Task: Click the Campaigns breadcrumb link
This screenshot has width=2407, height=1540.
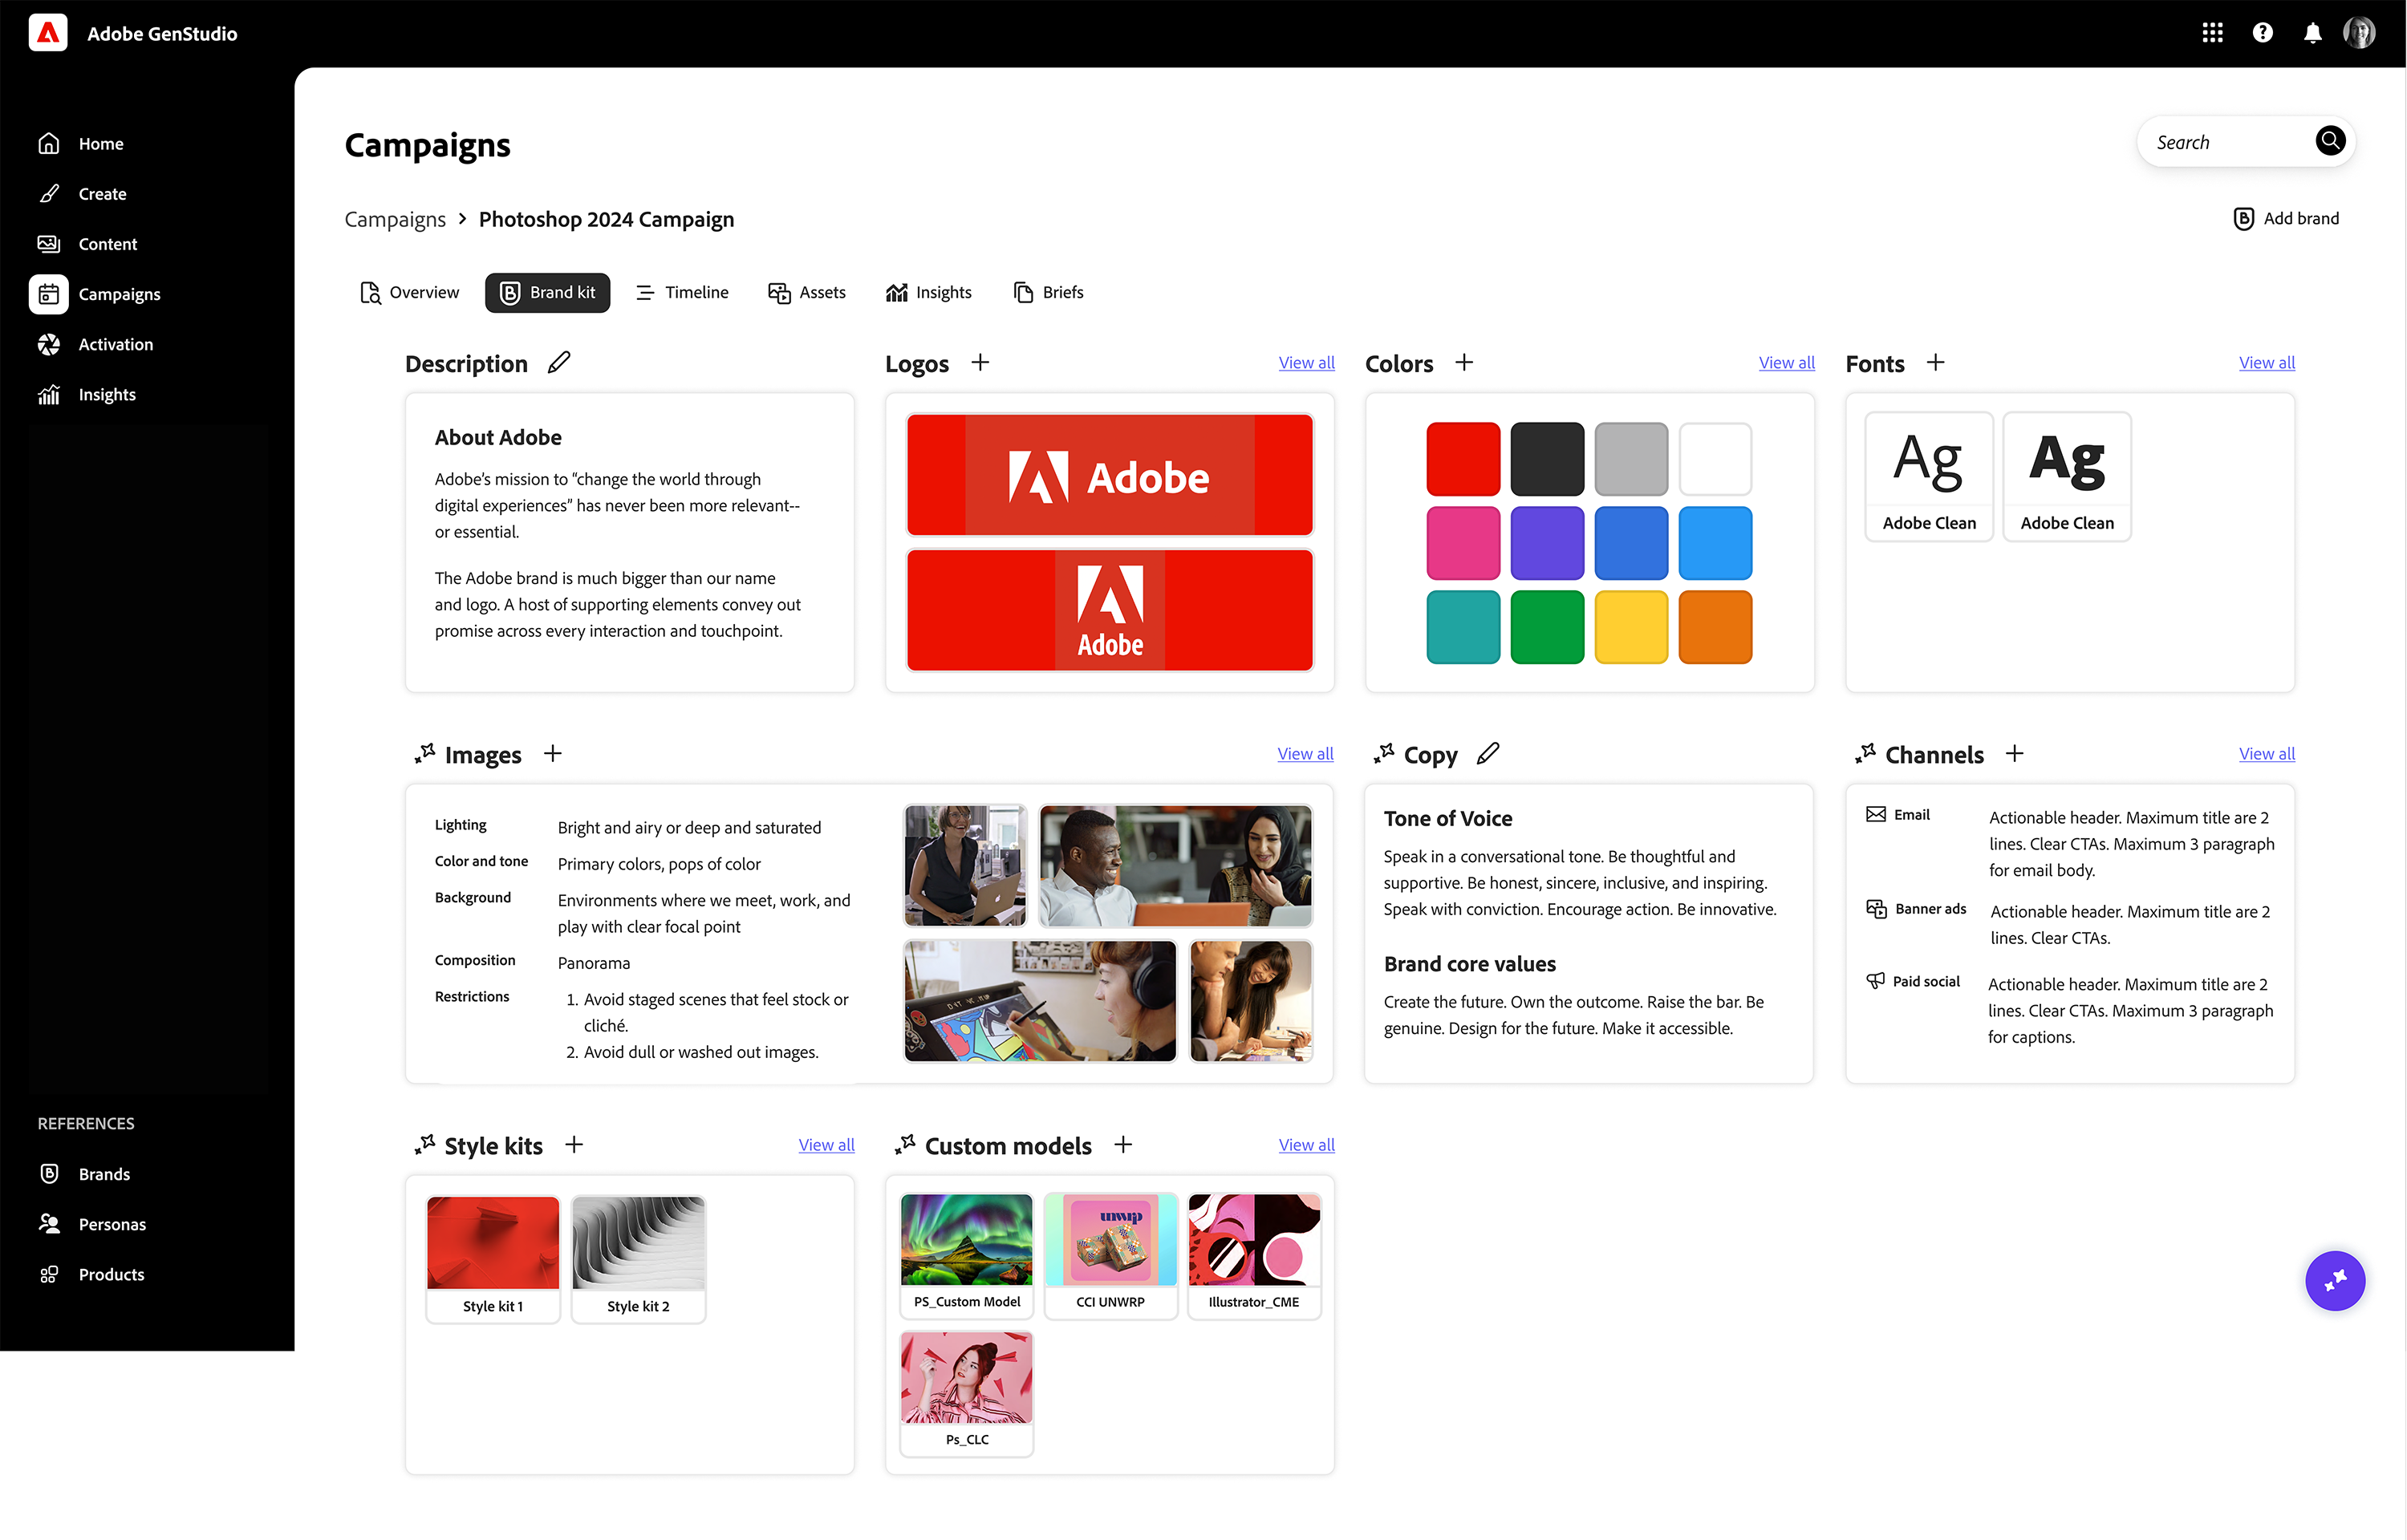Action: [395, 219]
